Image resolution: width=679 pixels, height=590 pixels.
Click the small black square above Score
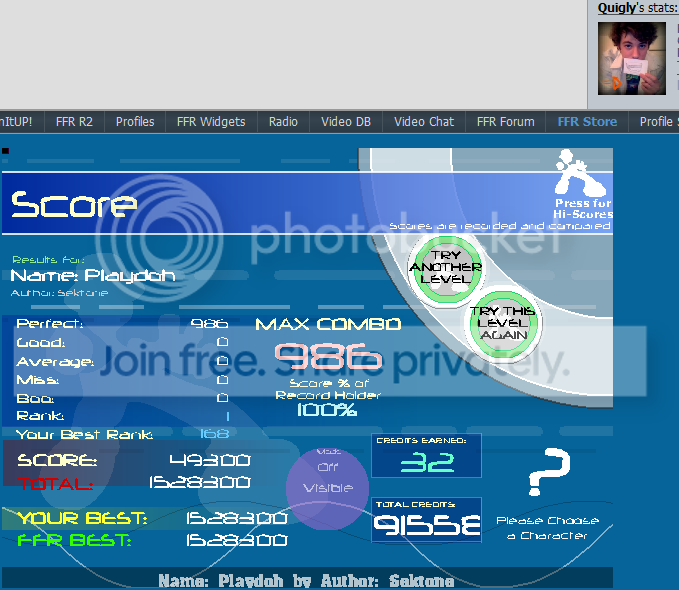click(6, 151)
